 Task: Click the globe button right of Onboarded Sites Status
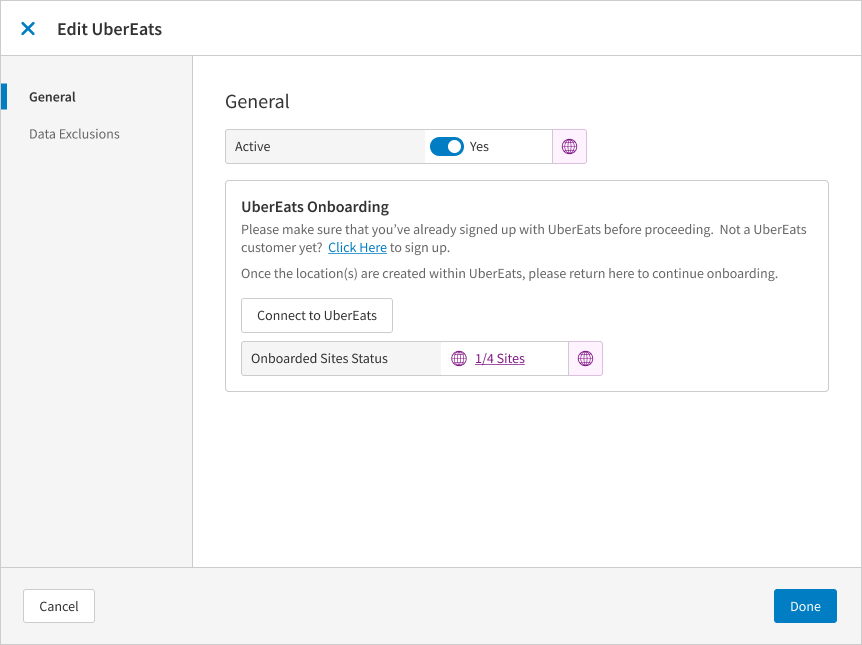[585, 358]
